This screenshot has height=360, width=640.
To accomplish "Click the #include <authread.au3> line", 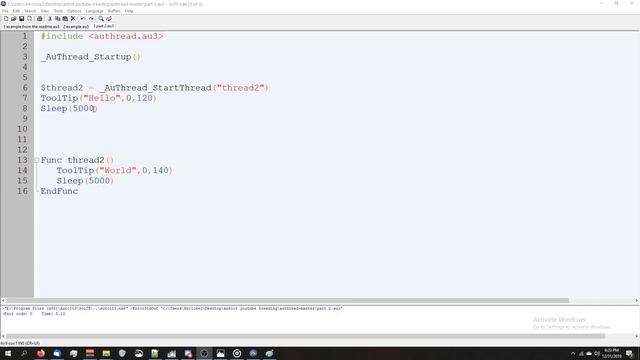I will click(x=102, y=36).
